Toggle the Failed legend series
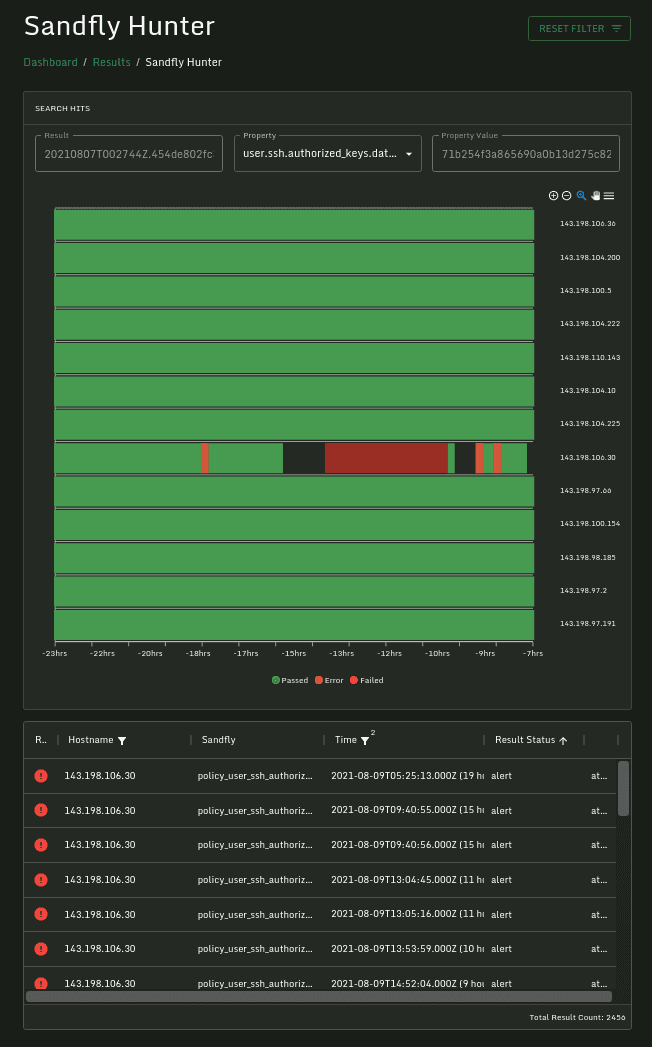The height and width of the screenshot is (1047, 652). point(367,680)
